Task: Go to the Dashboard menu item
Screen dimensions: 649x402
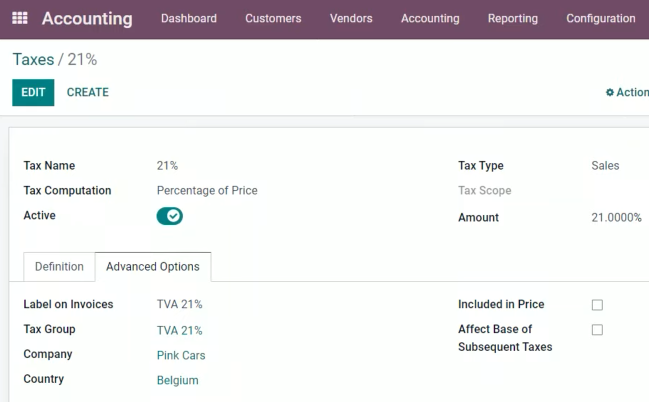Action: (x=189, y=18)
